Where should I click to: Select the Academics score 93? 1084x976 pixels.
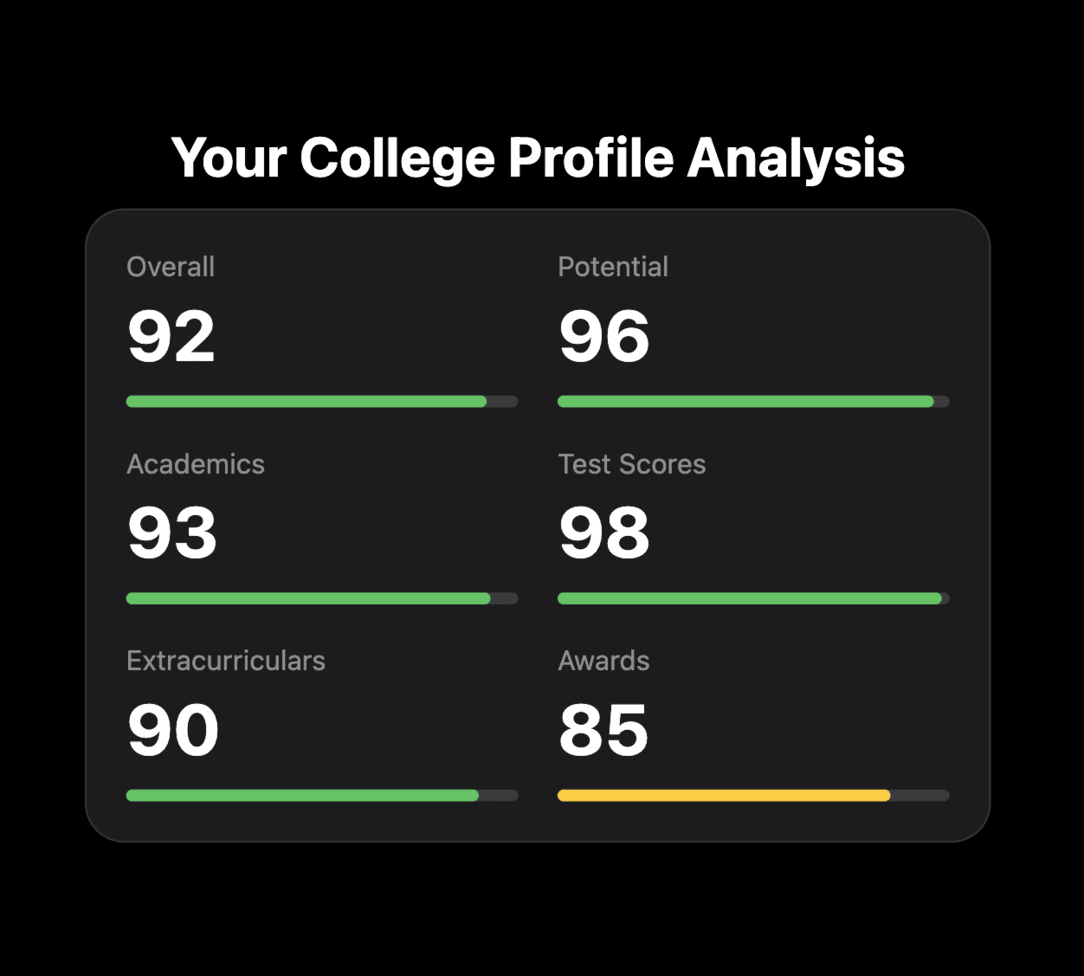point(172,533)
